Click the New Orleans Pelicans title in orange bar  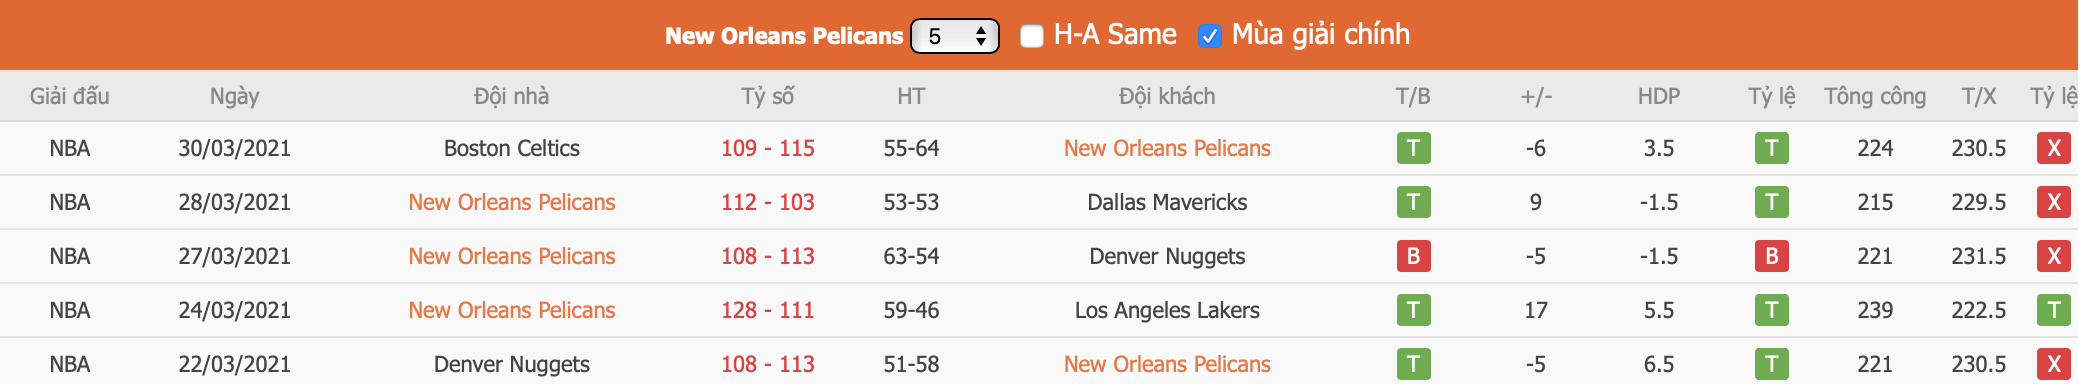point(784,36)
